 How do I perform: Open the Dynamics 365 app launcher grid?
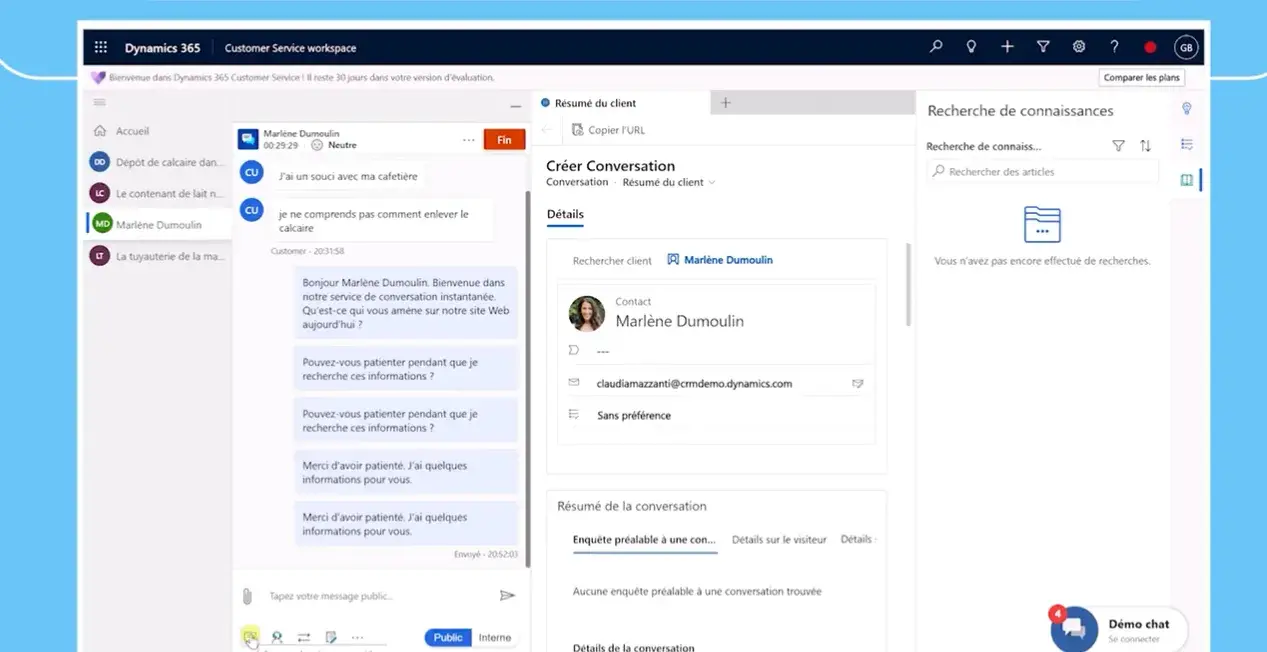(100, 47)
